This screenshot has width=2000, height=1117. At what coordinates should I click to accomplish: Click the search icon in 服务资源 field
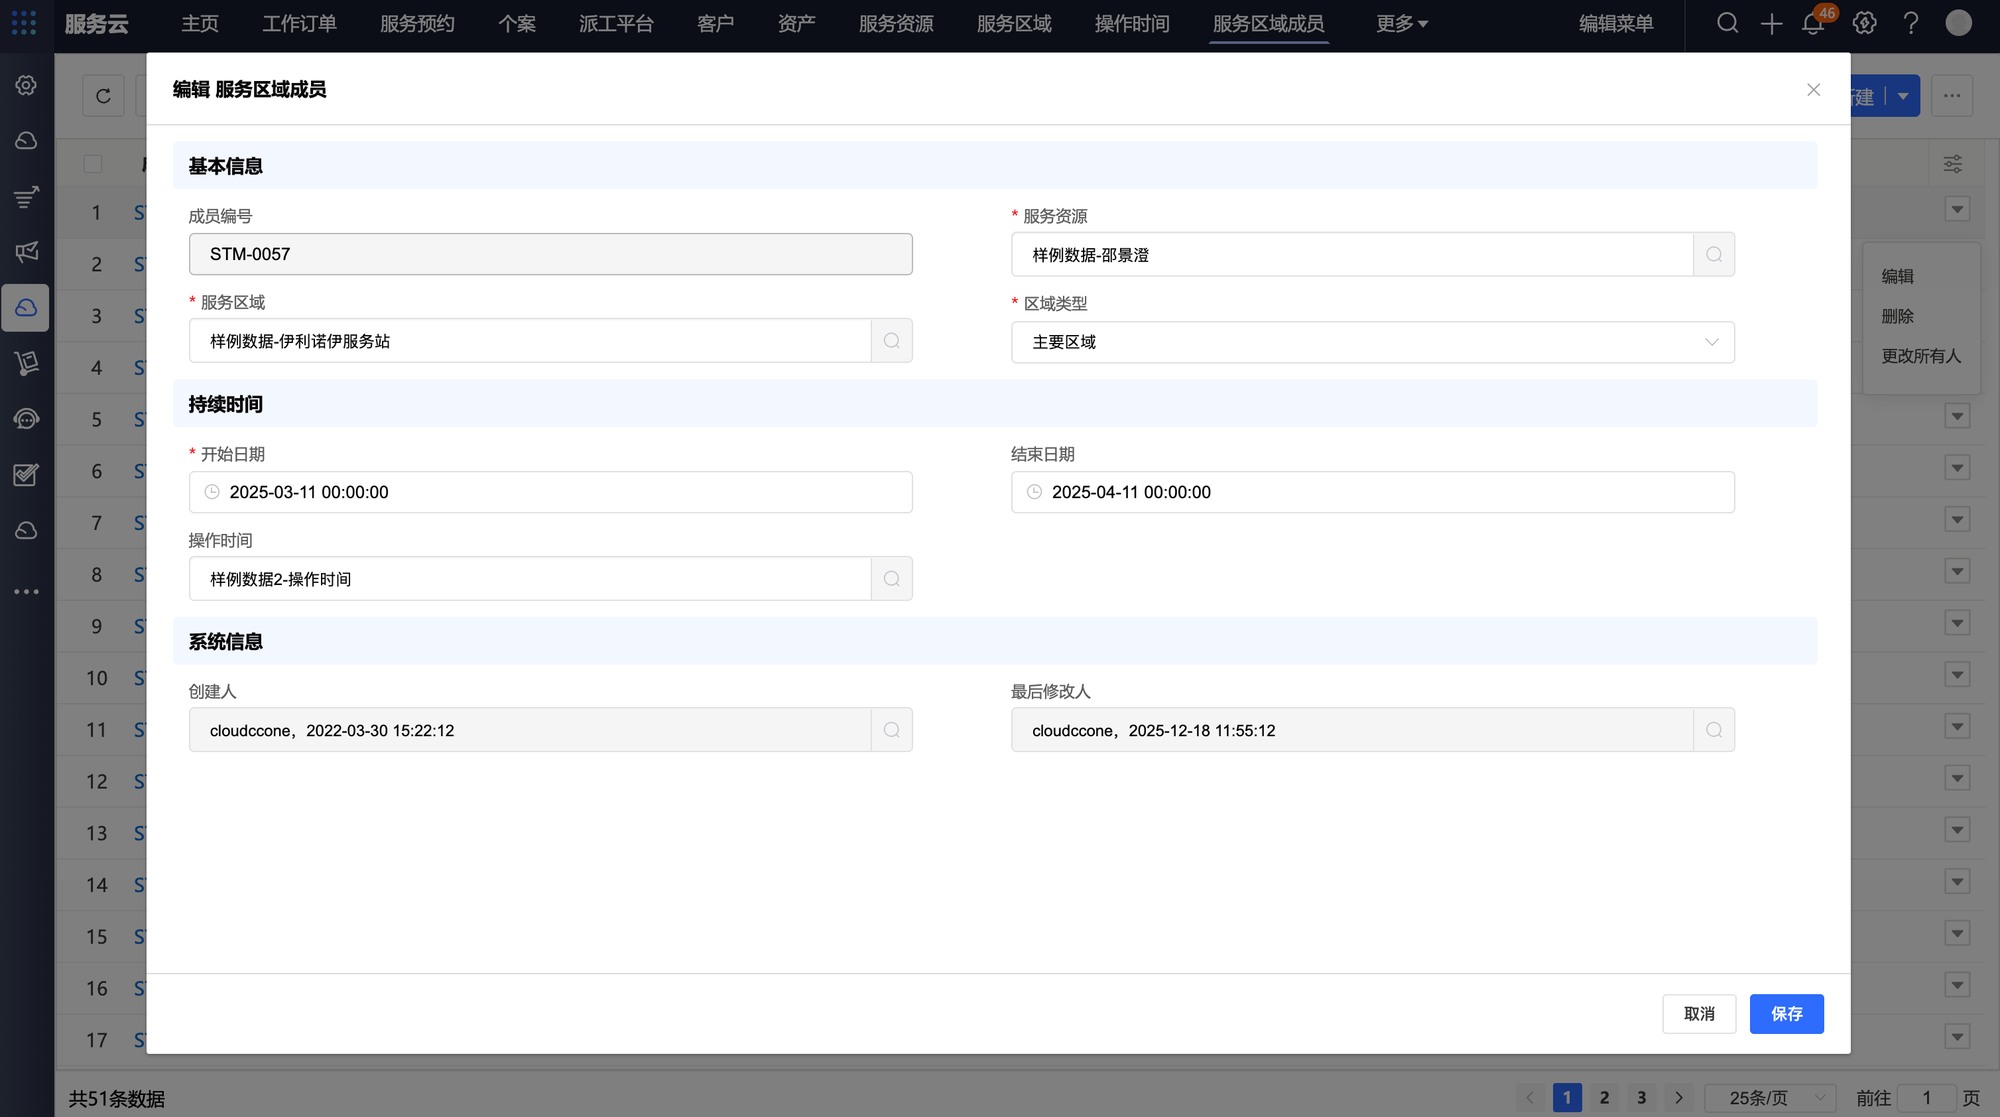pos(1713,255)
